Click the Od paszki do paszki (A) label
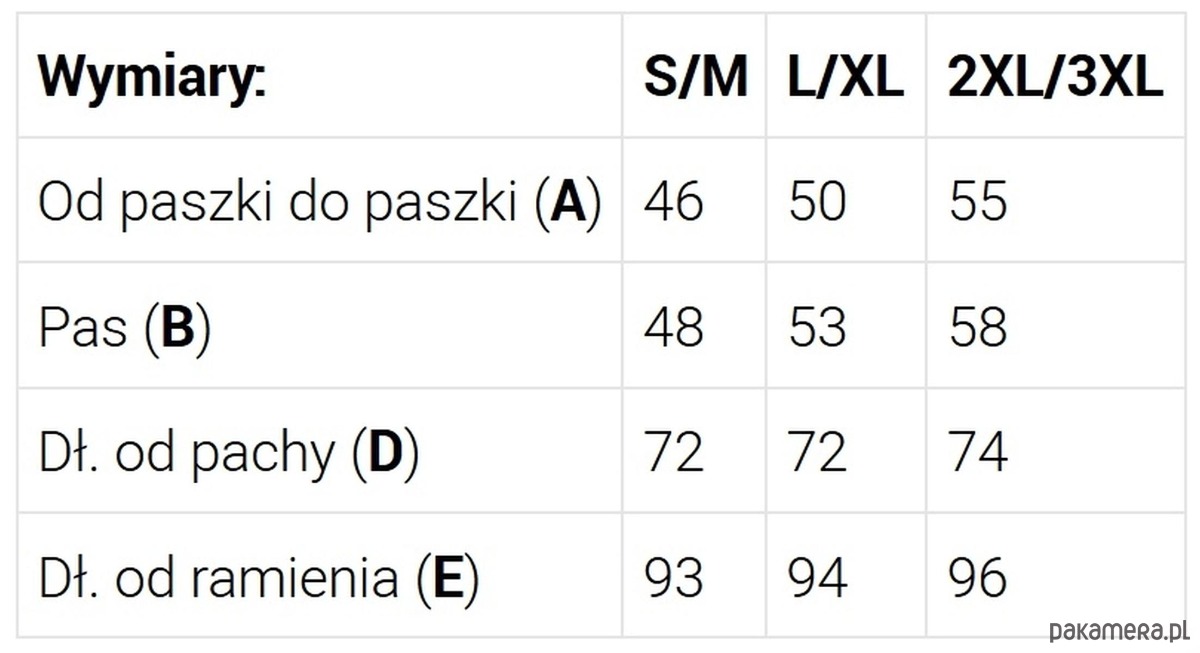Screen dimensions: 1200x653 point(320,202)
